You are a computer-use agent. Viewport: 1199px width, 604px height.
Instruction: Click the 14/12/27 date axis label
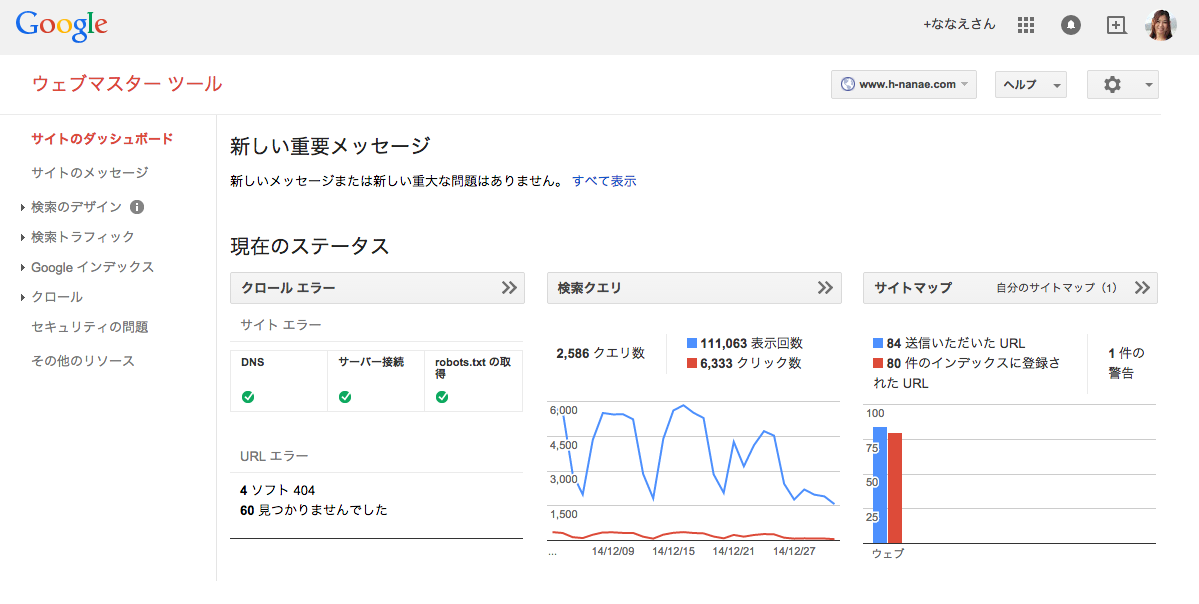[794, 551]
